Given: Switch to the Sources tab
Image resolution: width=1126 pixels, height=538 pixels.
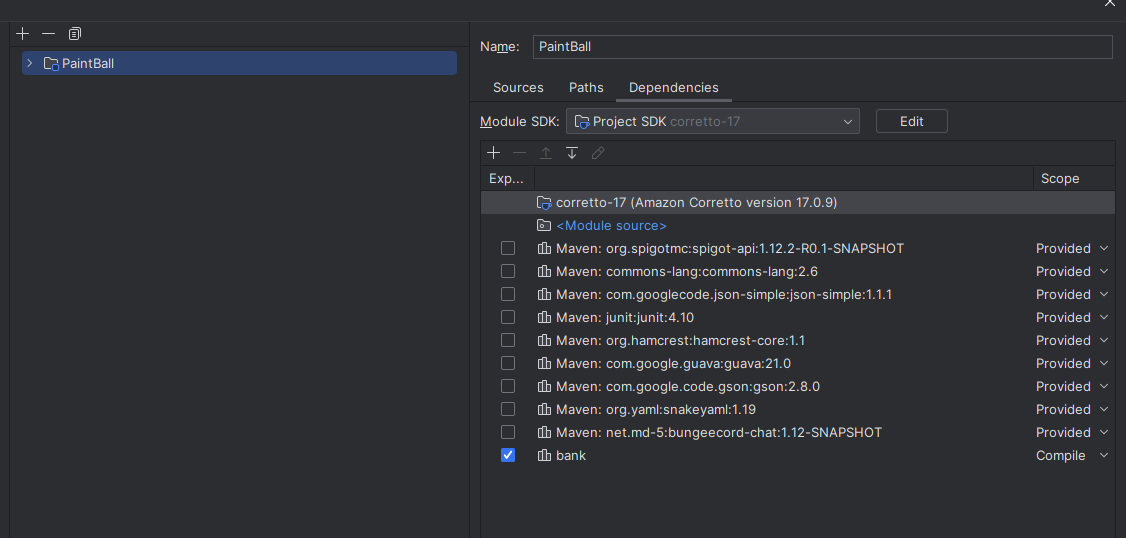Looking at the screenshot, I should 518,88.
